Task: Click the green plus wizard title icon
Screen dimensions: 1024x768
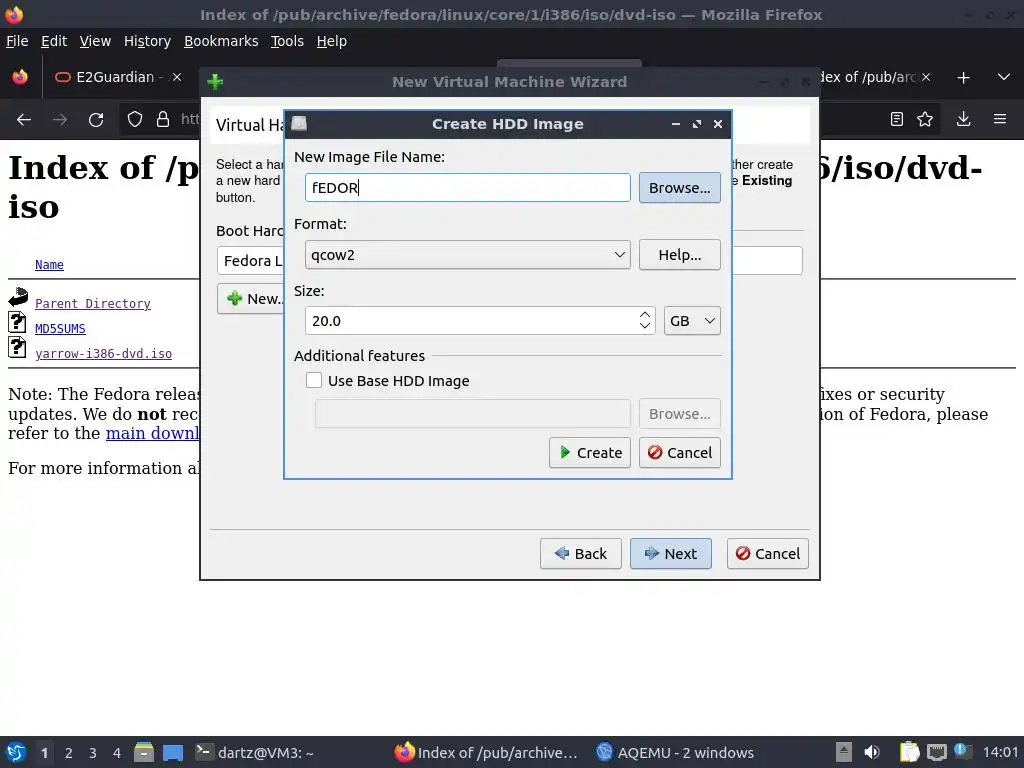Action: (x=215, y=82)
